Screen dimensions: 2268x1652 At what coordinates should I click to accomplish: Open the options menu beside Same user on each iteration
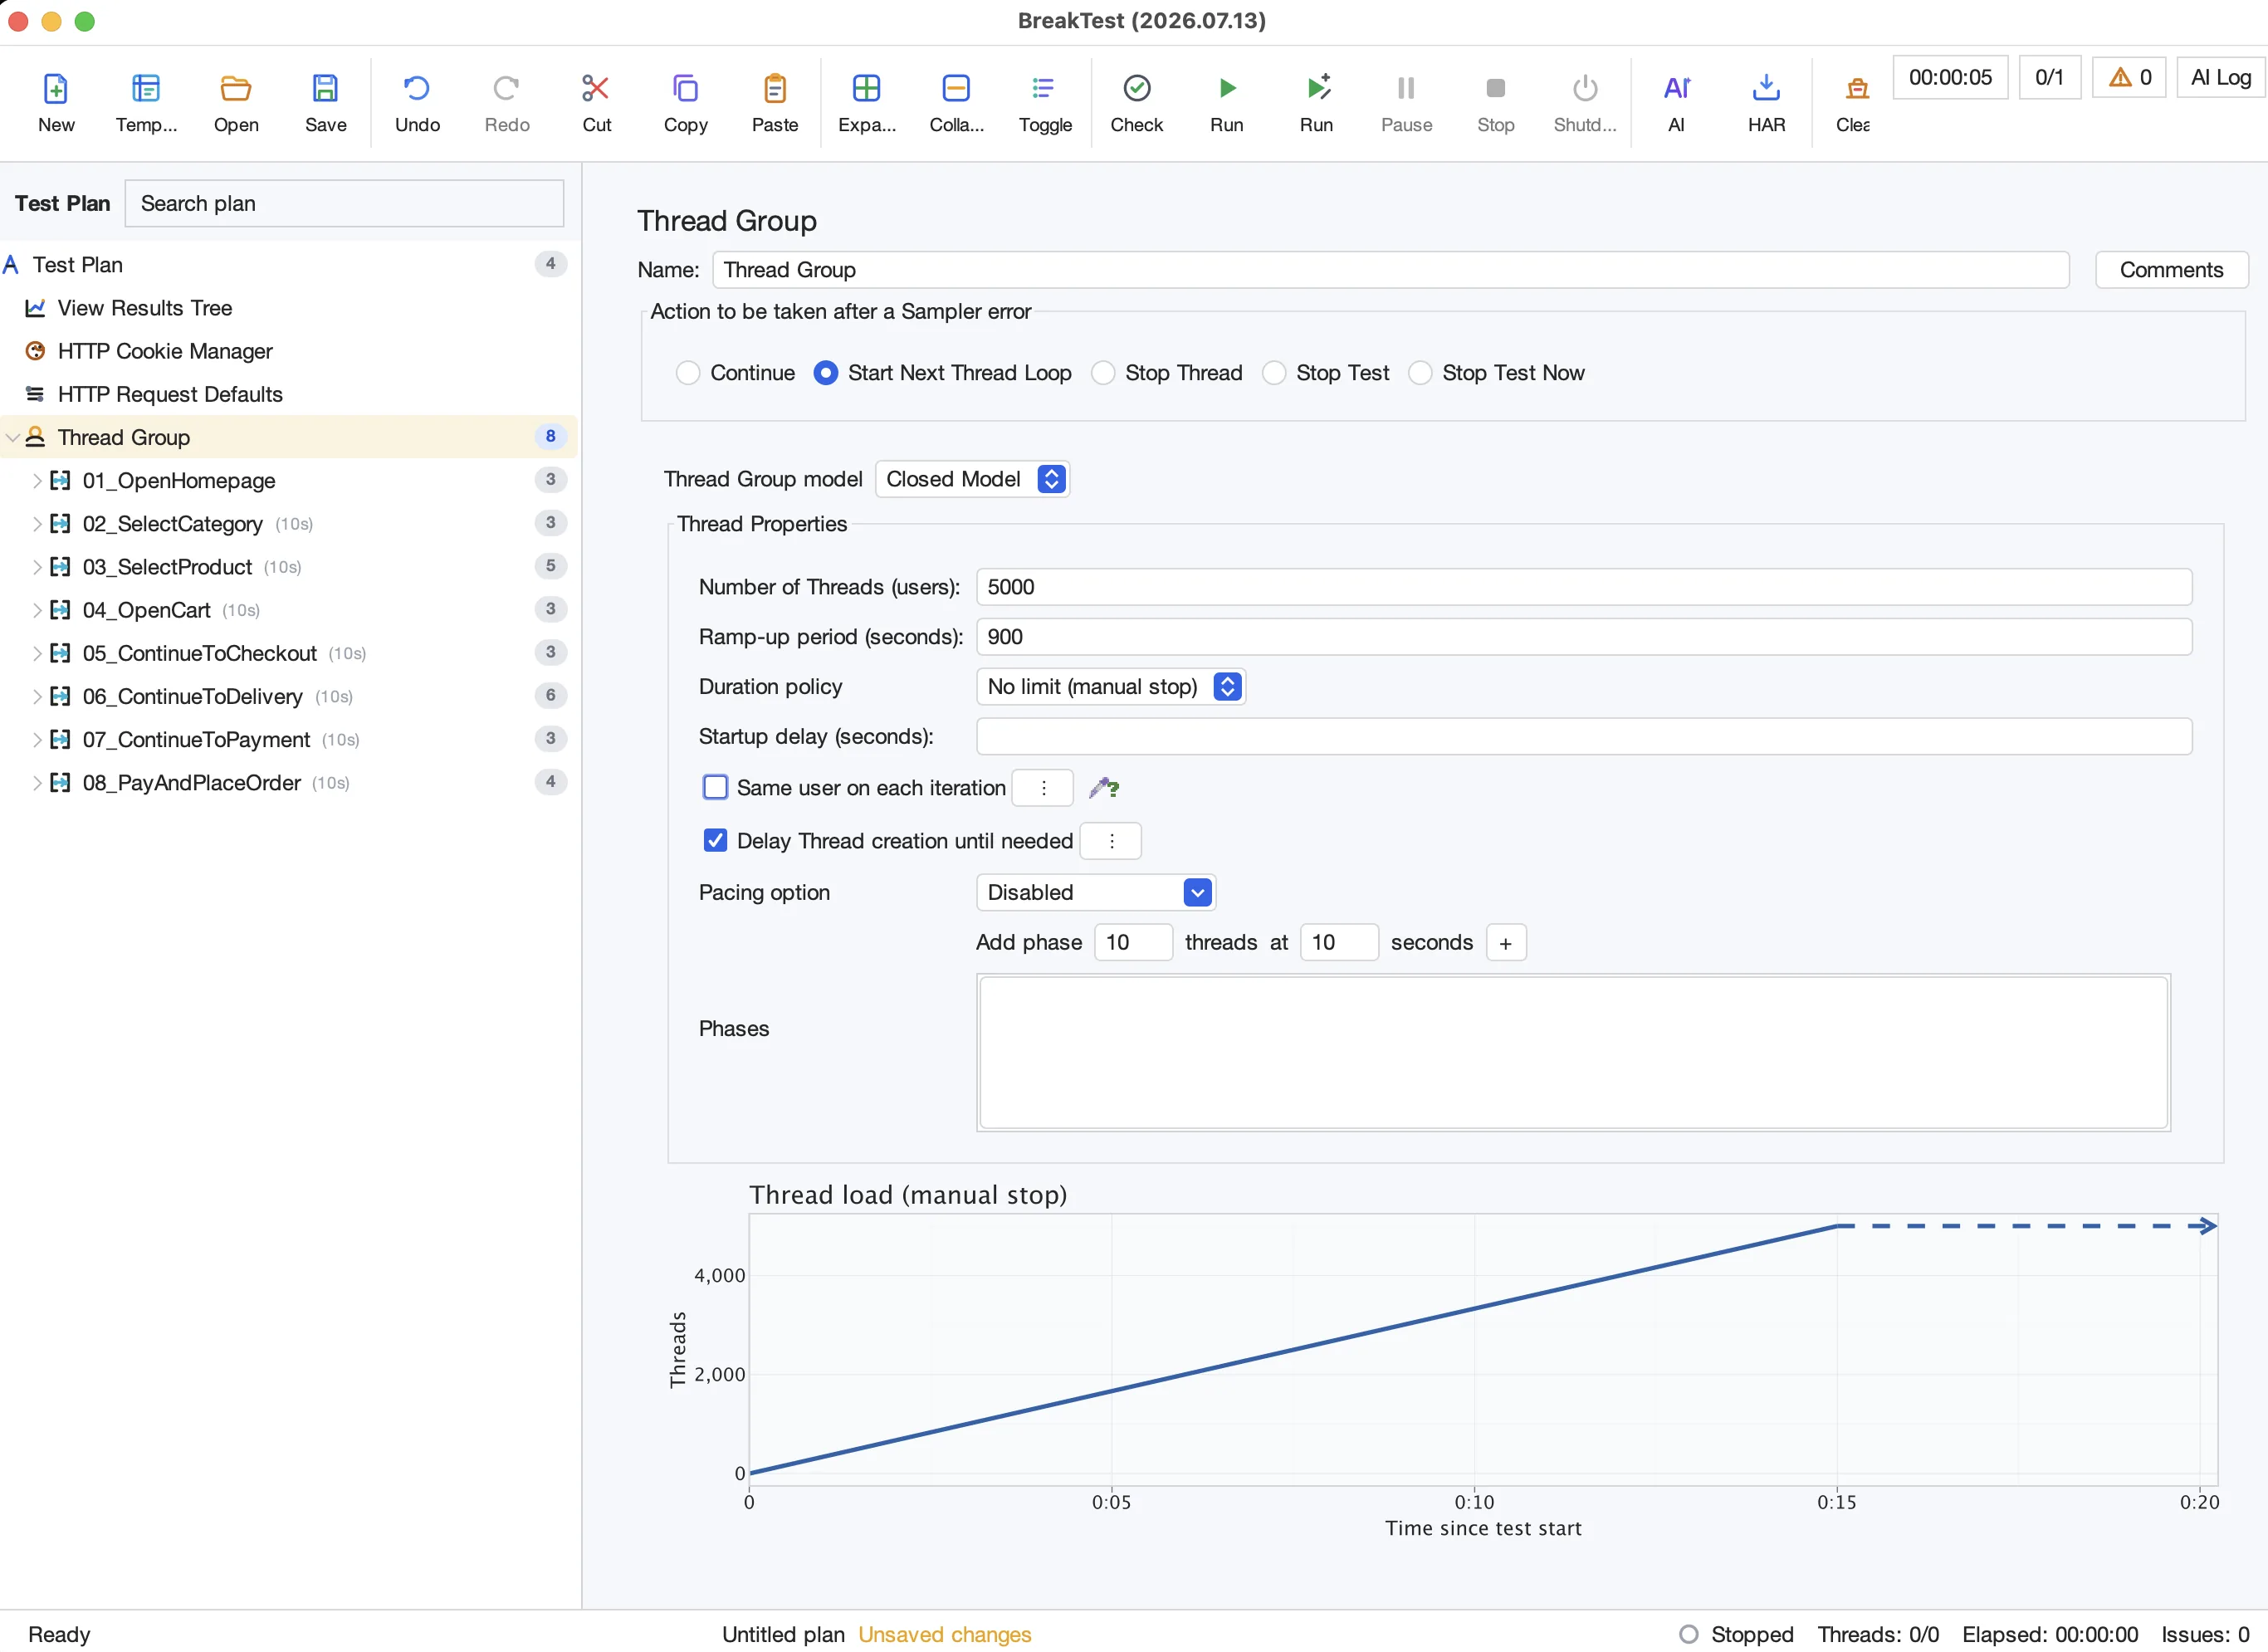point(1043,788)
